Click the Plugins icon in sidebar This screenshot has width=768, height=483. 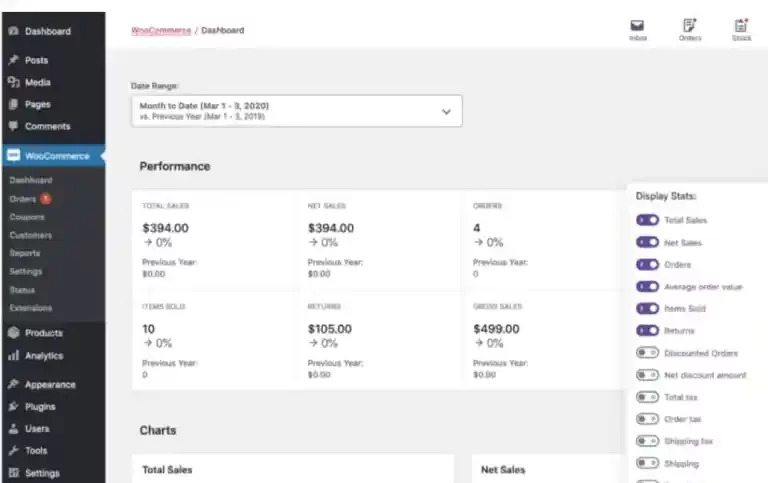pos(13,407)
